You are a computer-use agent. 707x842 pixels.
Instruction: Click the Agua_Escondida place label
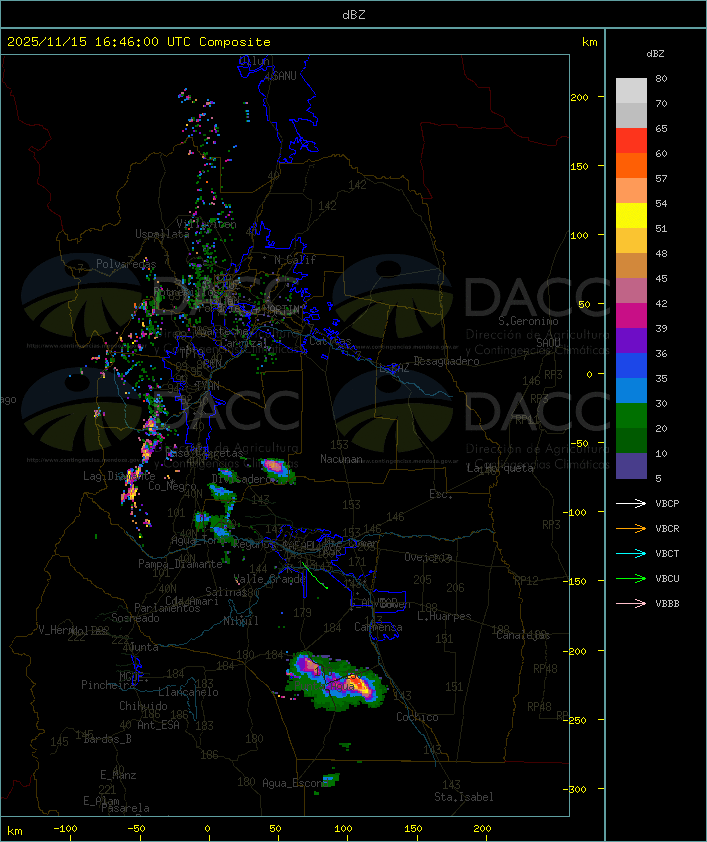click(x=295, y=783)
